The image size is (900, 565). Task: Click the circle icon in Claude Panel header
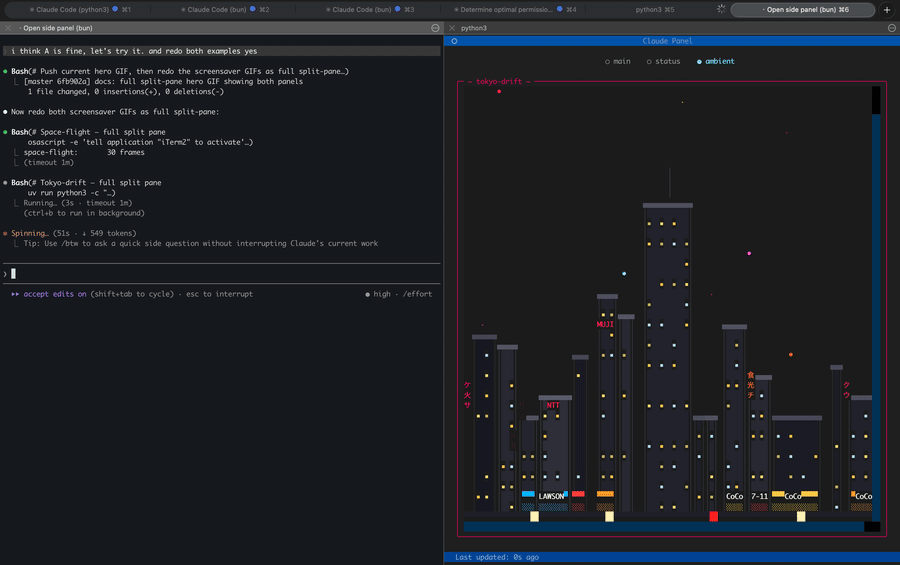pos(454,41)
